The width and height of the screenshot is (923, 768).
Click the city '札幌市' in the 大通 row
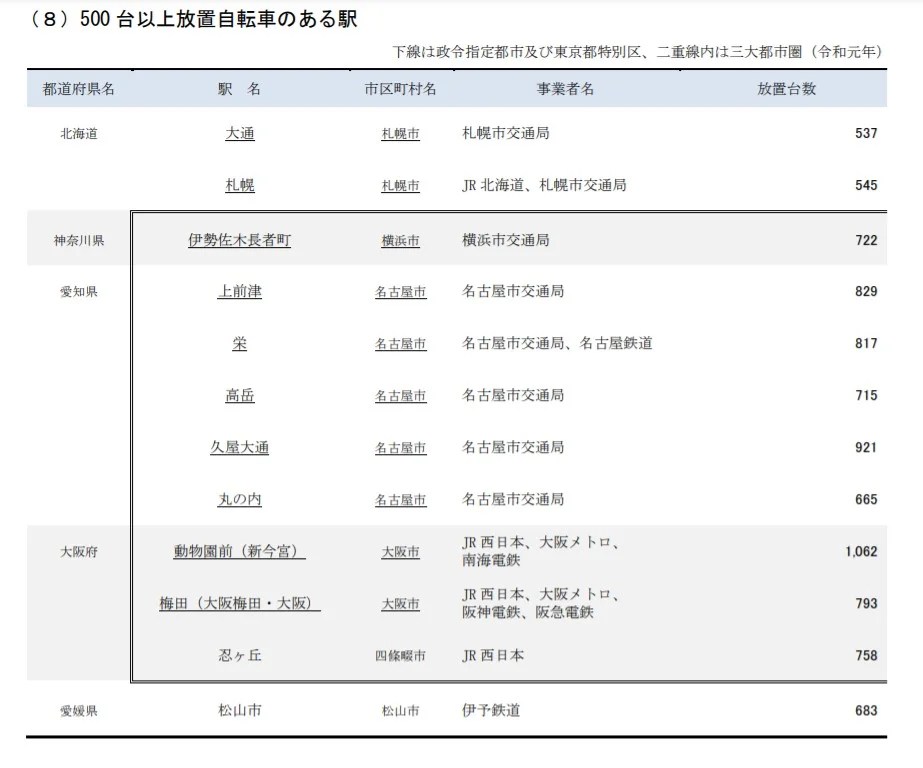[x=400, y=134]
